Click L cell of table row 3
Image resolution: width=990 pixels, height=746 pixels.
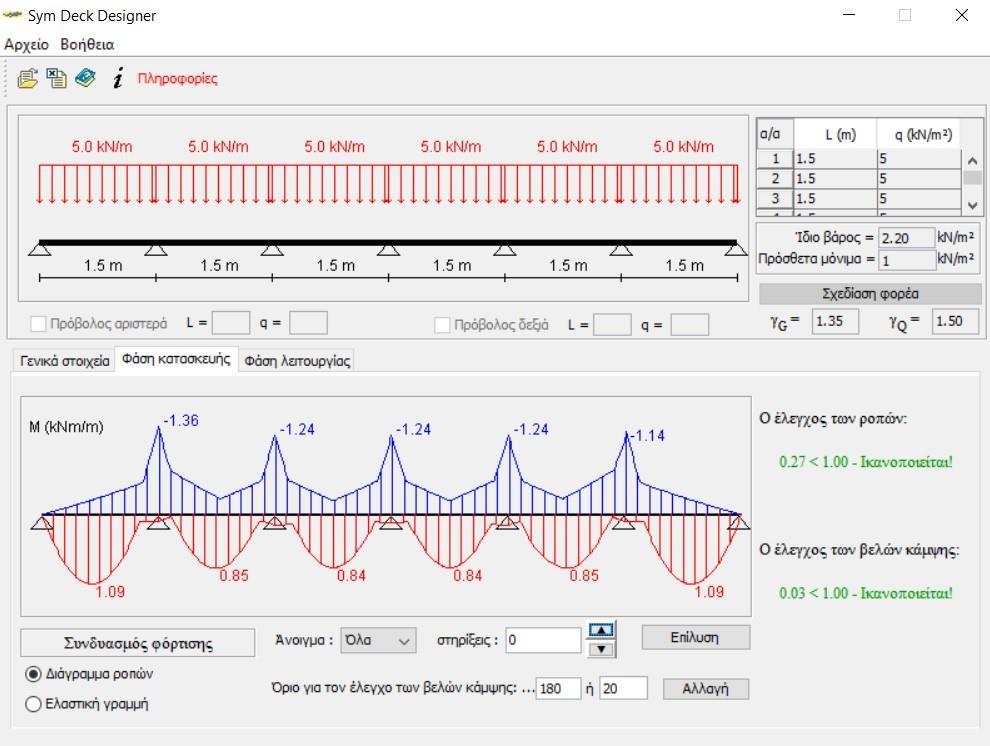(x=835, y=199)
